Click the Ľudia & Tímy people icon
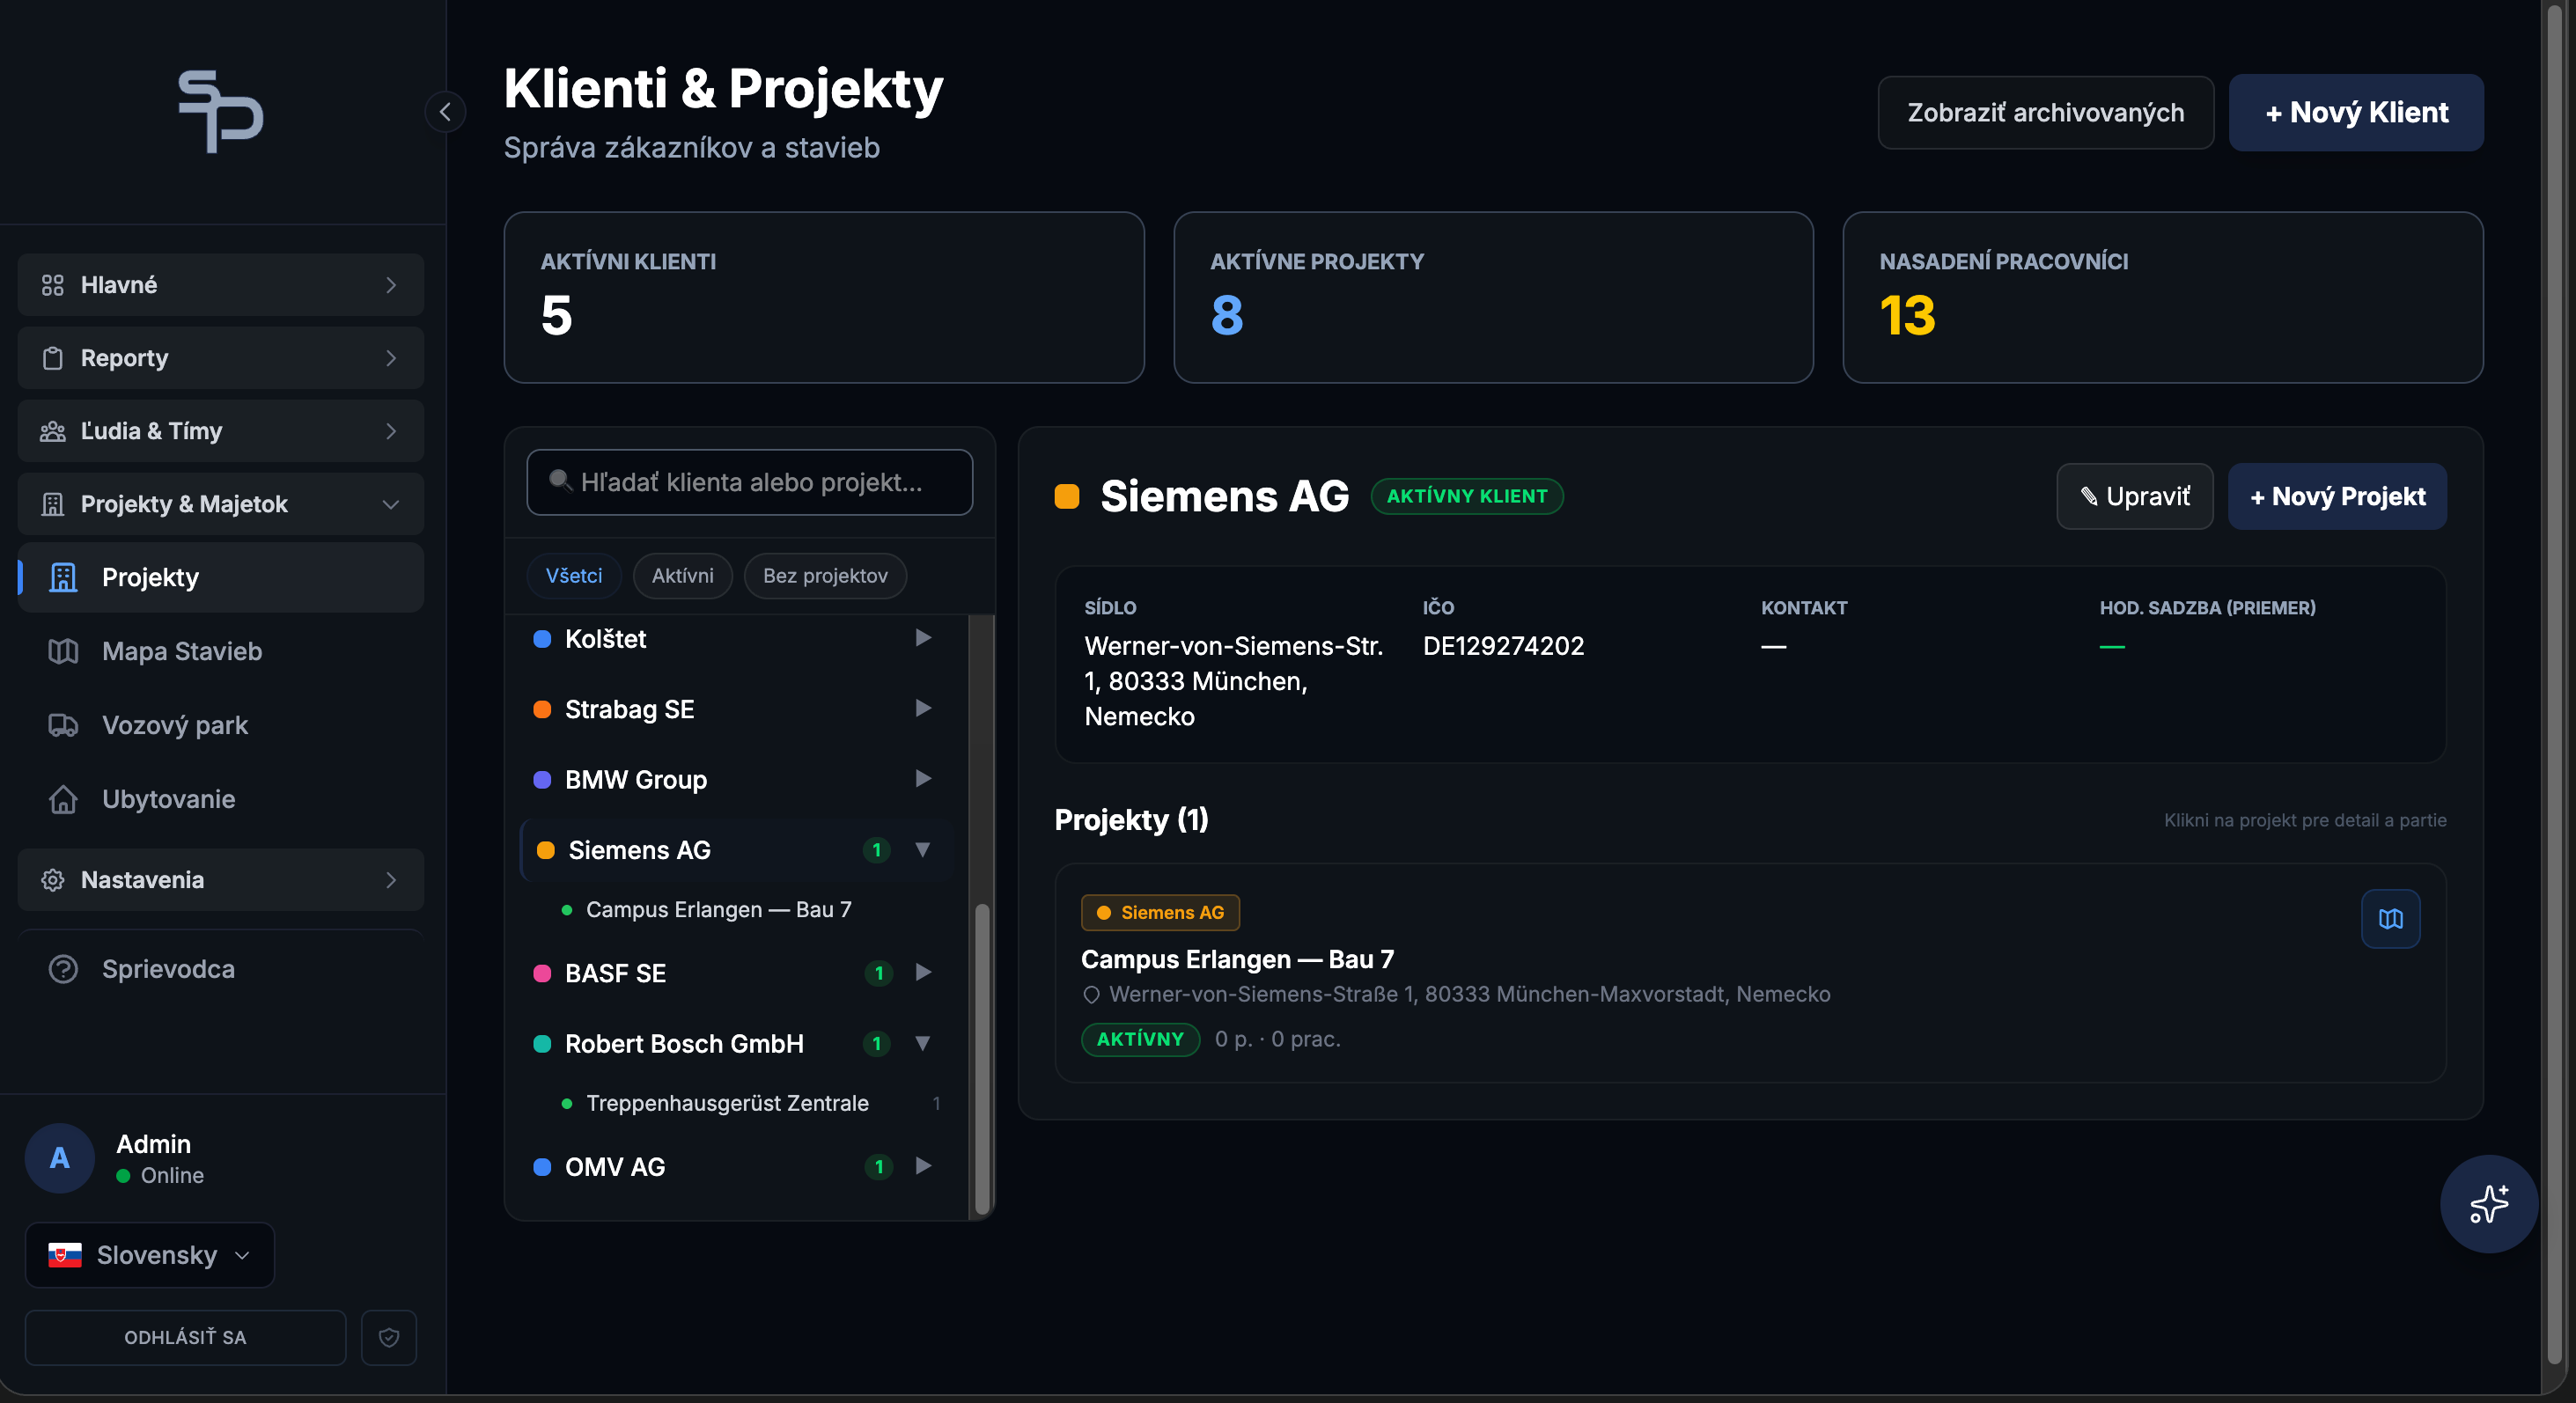The height and width of the screenshot is (1403, 2576). click(x=53, y=431)
